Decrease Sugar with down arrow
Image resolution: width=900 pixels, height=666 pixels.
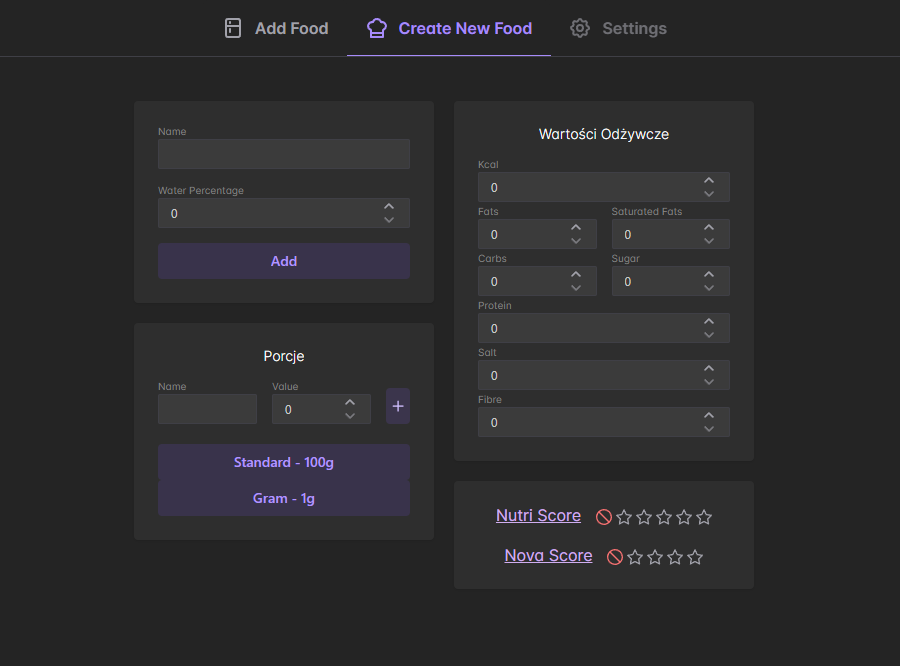click(x=709, y=288)
